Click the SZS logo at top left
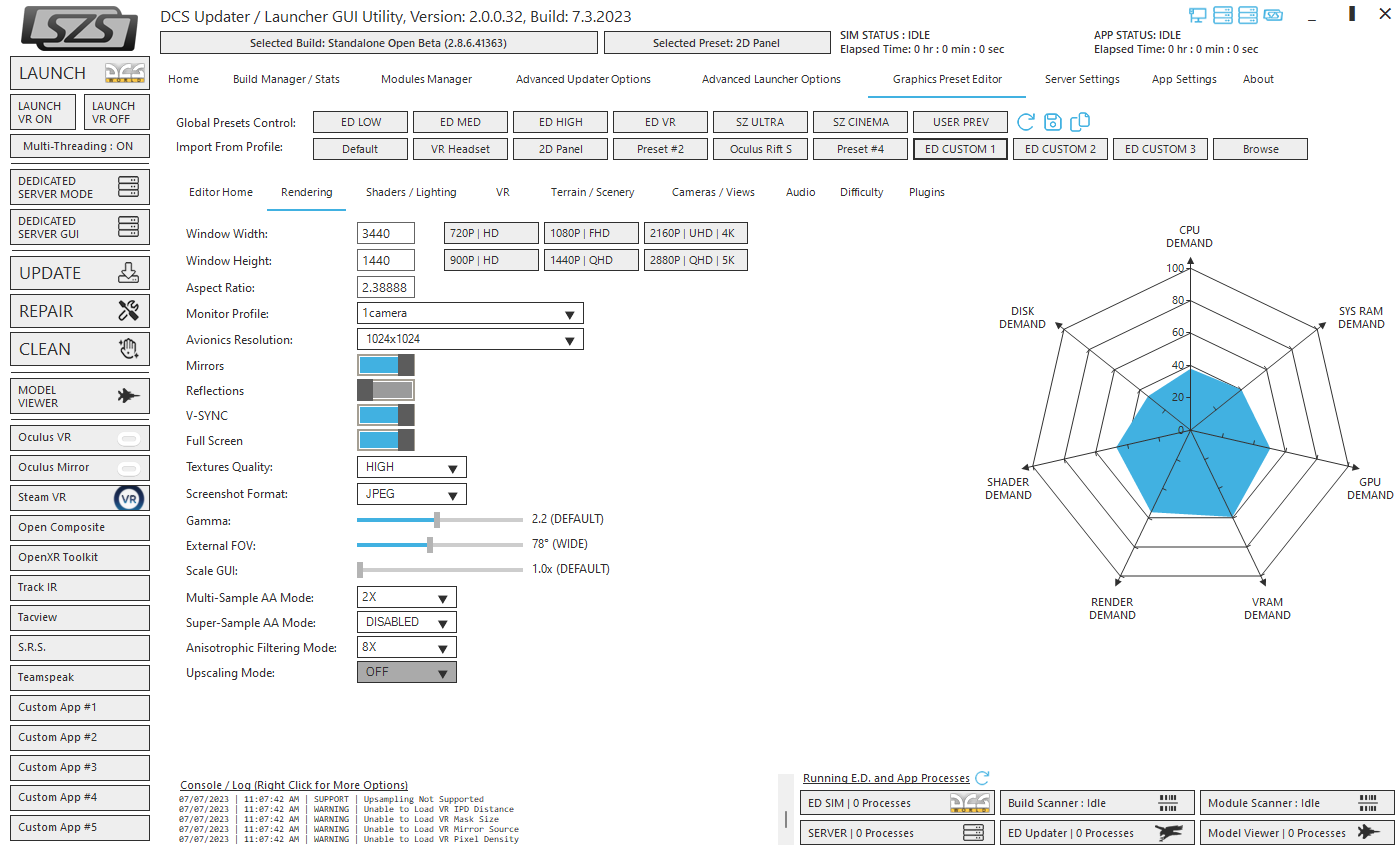Viewport: 1400px width, 850px height. click(80, 28)
